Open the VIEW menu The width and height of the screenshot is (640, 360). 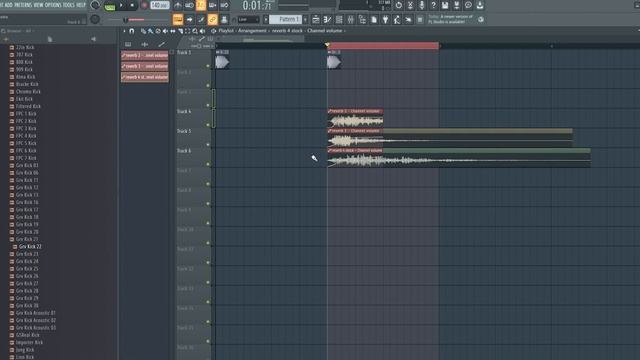(x=38, y=5)
